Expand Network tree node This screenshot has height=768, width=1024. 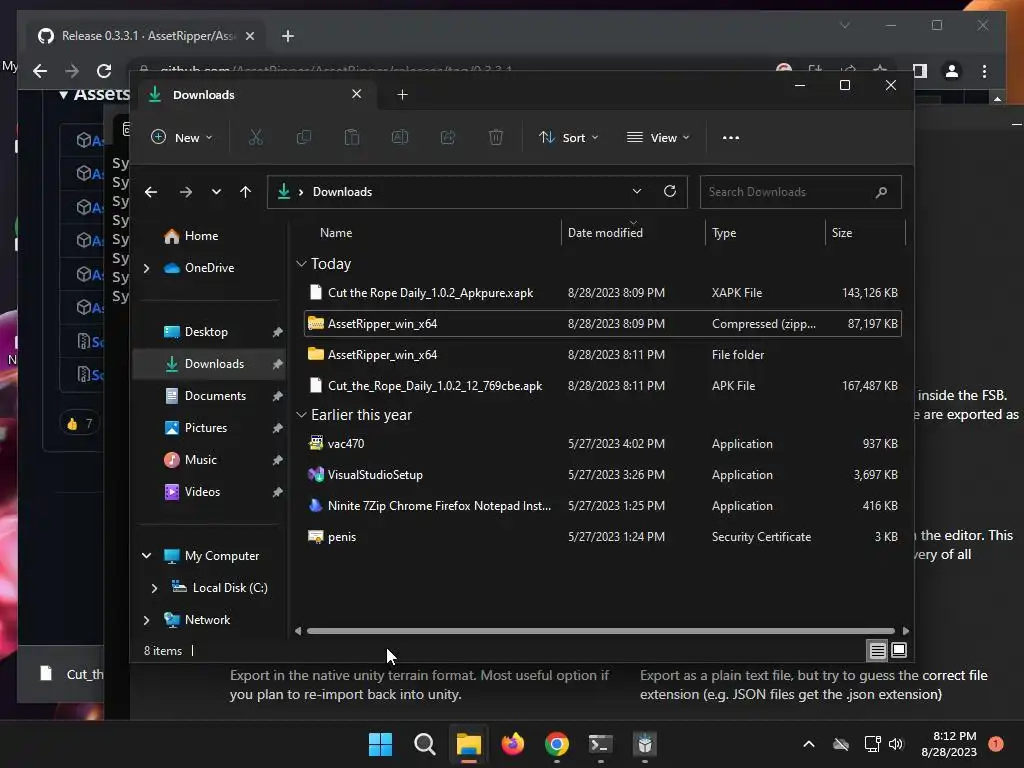[x=146, y=620]
